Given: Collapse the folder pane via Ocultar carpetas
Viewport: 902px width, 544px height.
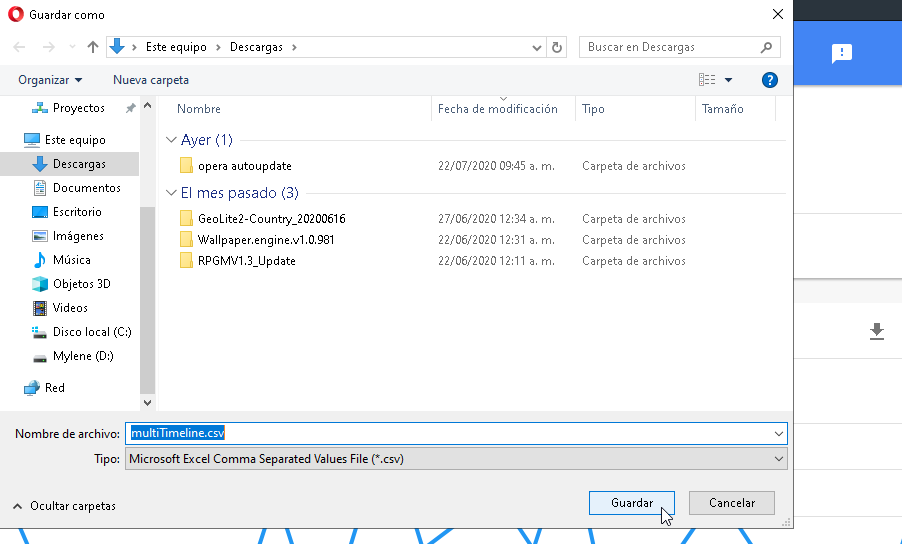Looking at the screenshot, I should pos(64,506).
